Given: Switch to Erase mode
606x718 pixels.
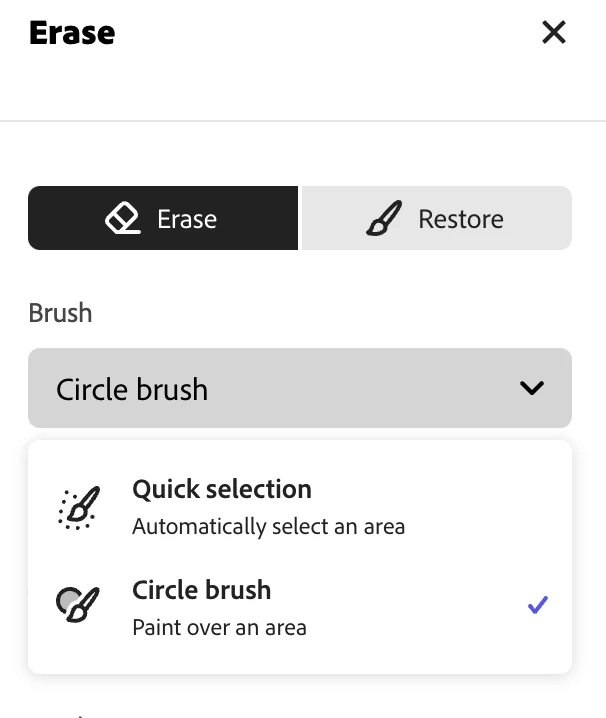Looking at the screenshot, I should [x=163, y=218].
